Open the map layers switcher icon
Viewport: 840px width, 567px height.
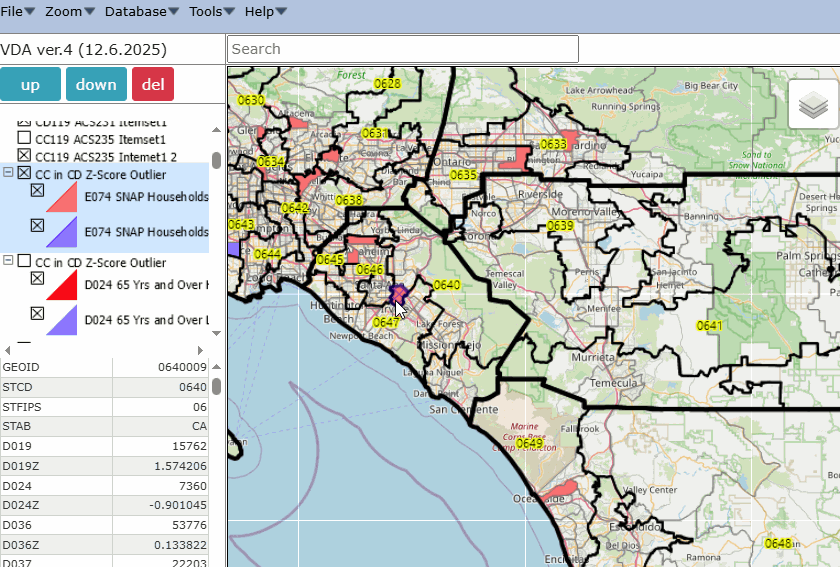[x=814, y=105]
